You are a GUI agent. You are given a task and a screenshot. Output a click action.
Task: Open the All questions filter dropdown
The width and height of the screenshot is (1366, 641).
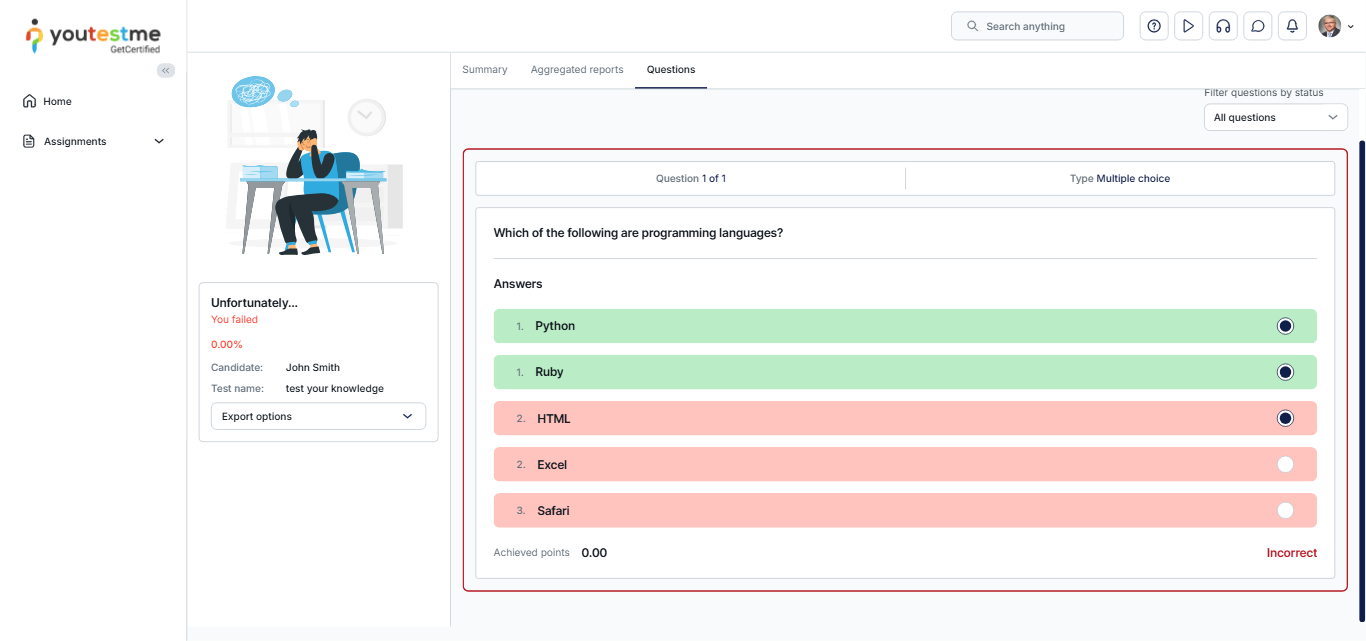[1275, 117]
